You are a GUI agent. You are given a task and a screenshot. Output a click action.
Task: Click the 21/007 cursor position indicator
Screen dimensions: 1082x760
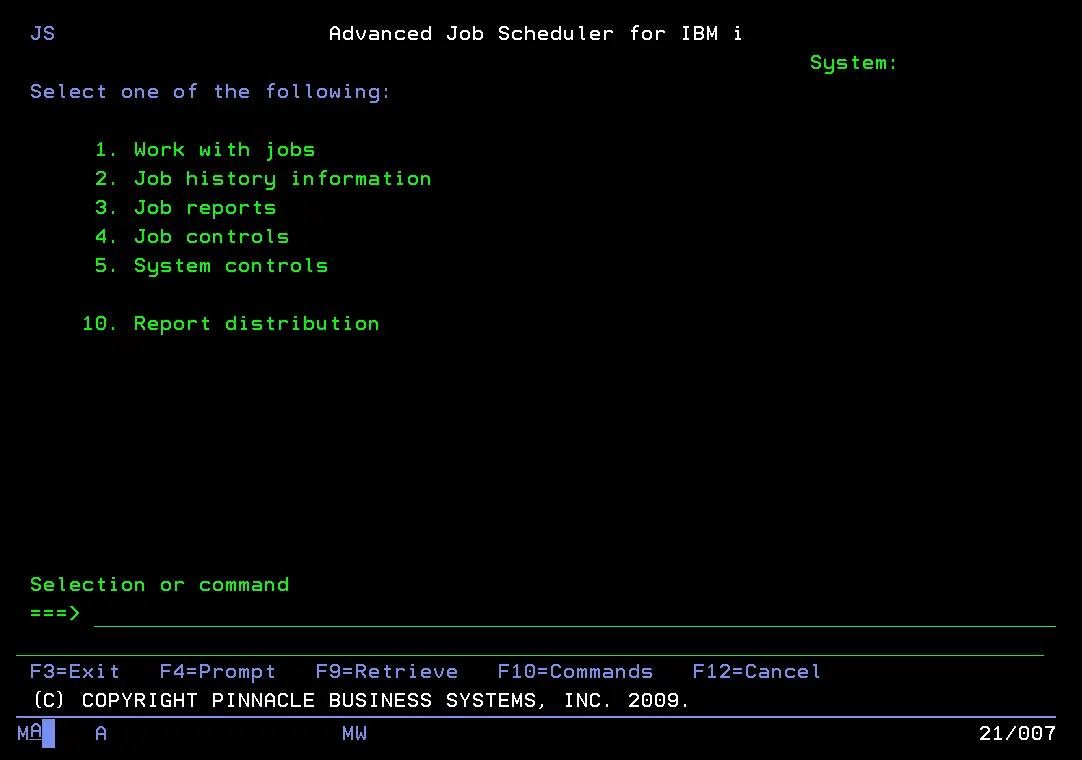[x=1017, y=733]
